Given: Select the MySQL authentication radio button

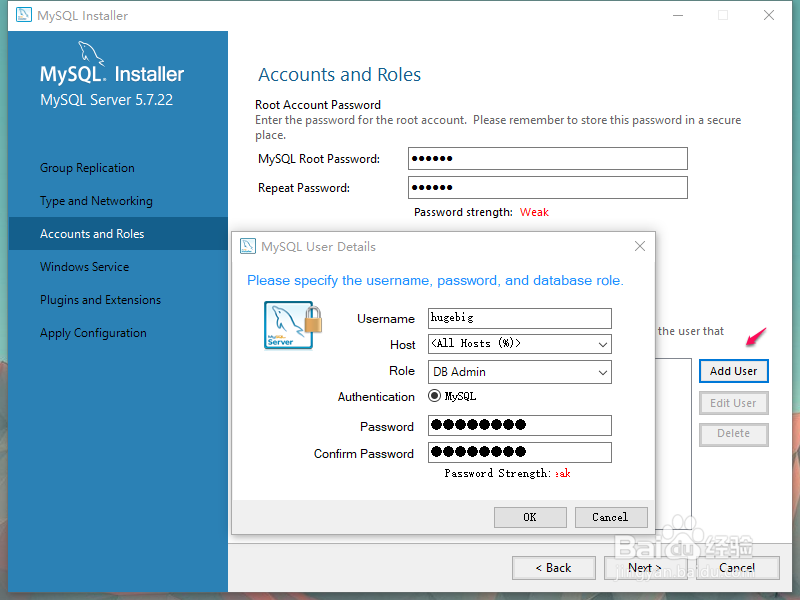Looking at the screenshot, I should (434, 396).
